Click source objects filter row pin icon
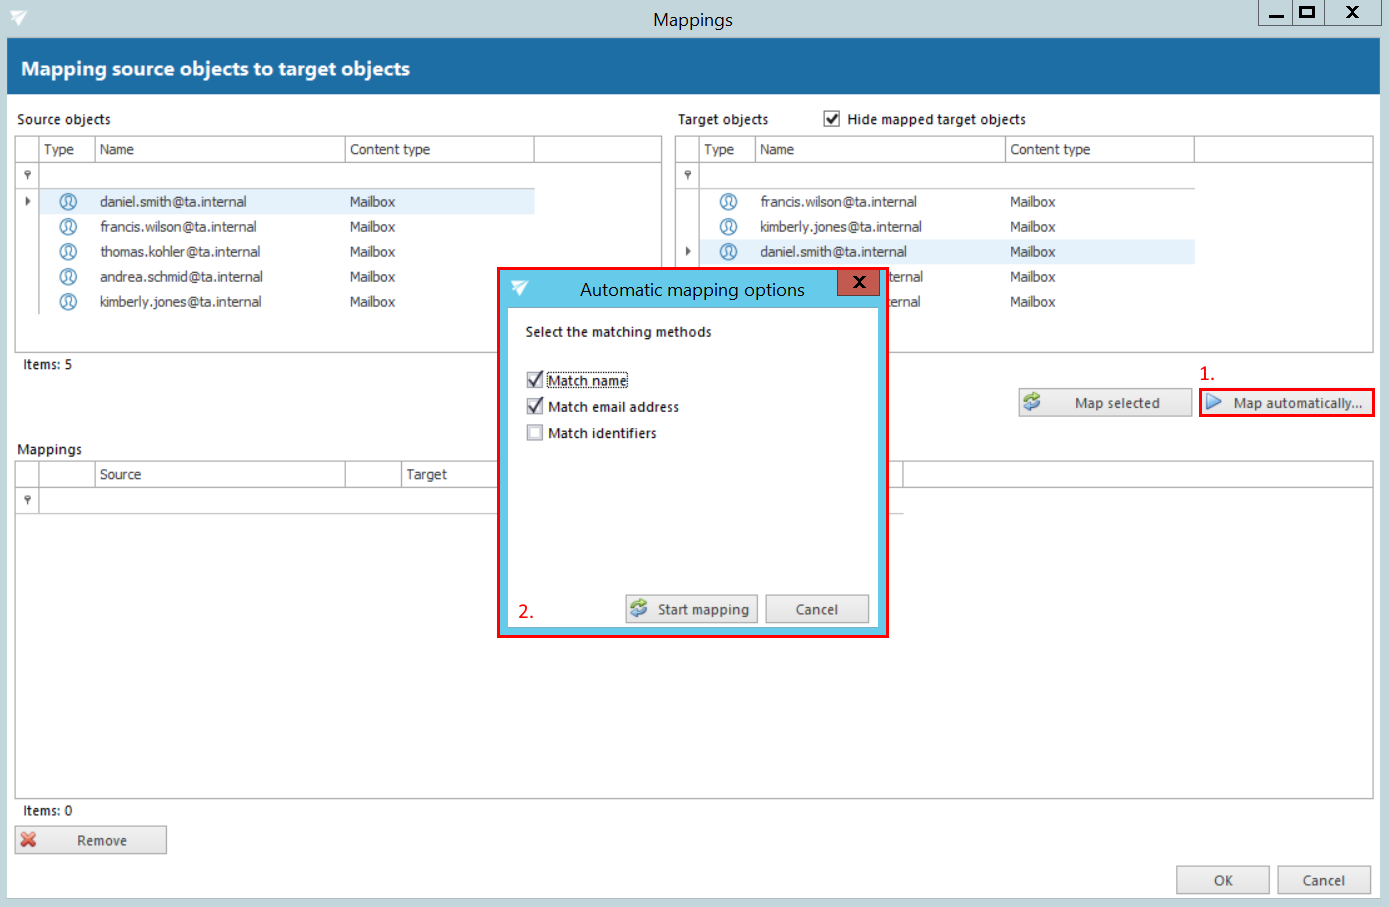 tap(27, 175)
